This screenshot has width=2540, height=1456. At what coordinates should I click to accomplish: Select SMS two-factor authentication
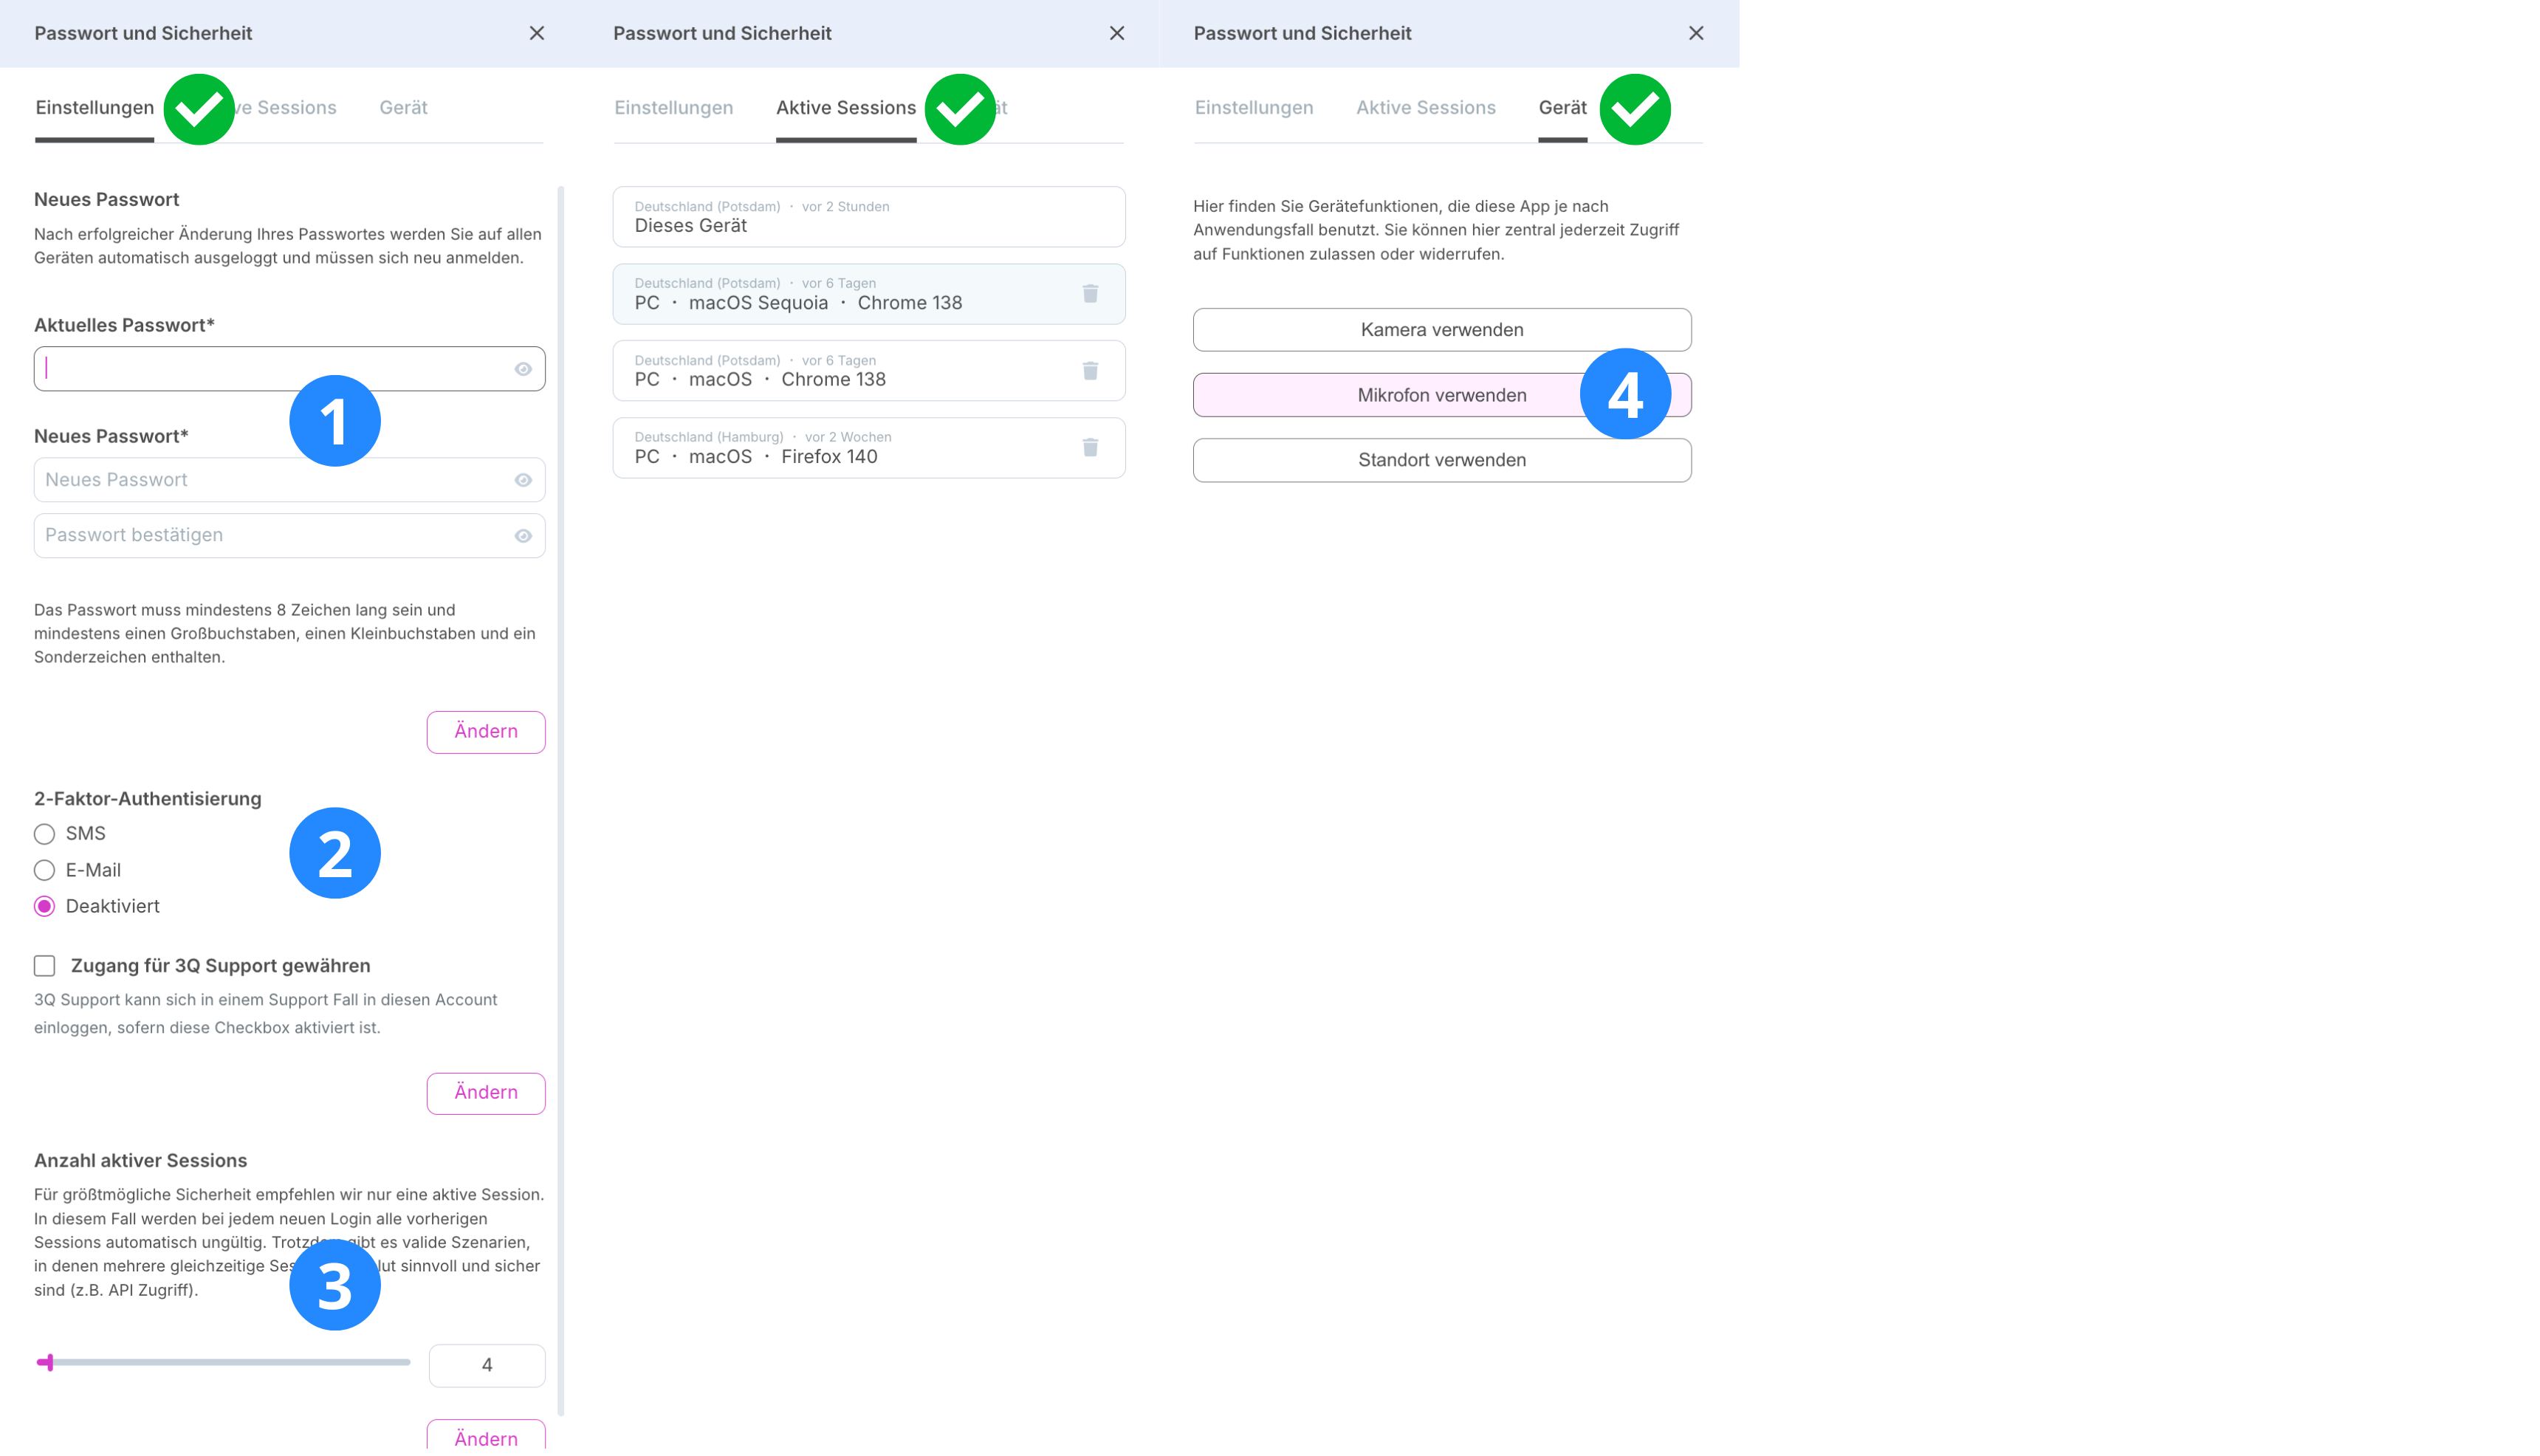click(x=44, y=834)
